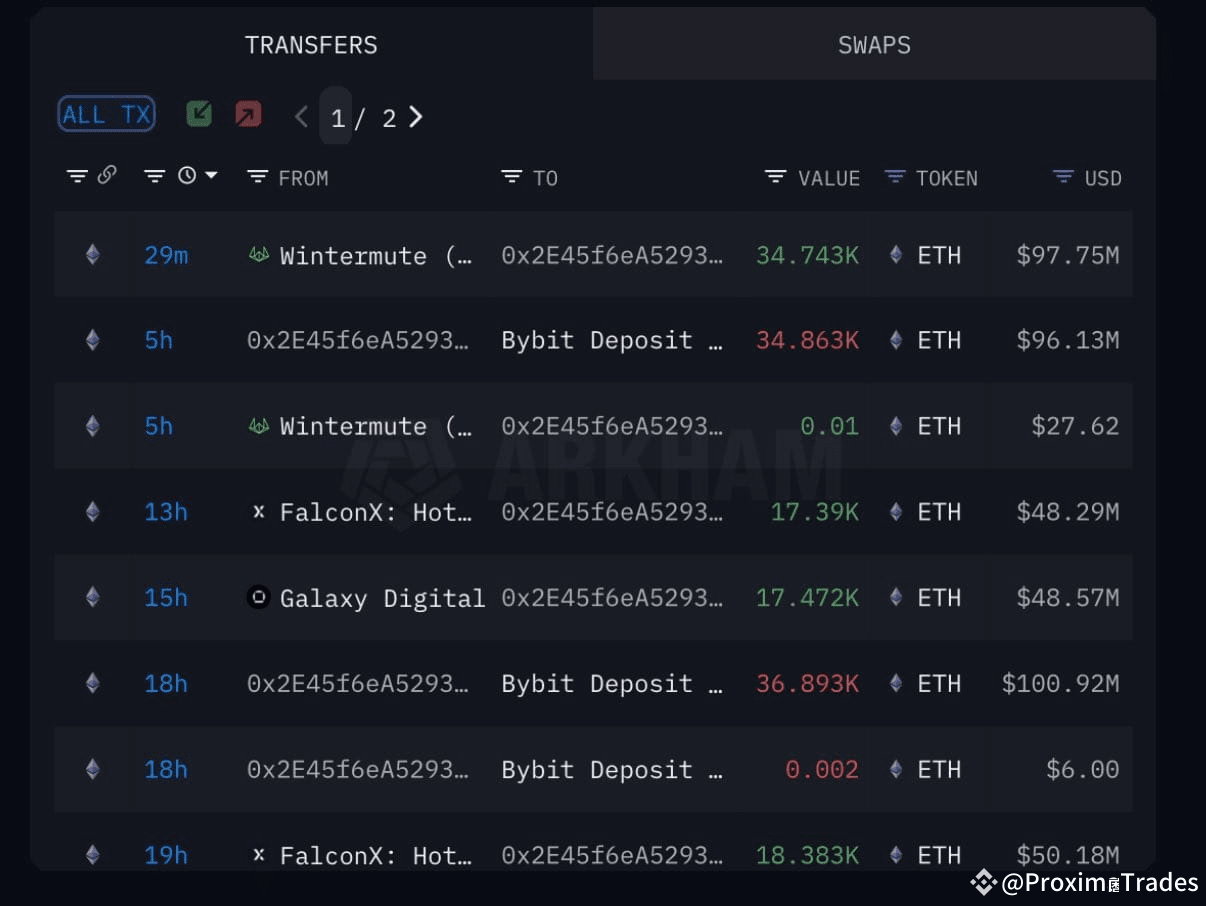1206x906 pixels.
Task: Click the ETH token icon in the $50.18M row
Action: (897, 855)
